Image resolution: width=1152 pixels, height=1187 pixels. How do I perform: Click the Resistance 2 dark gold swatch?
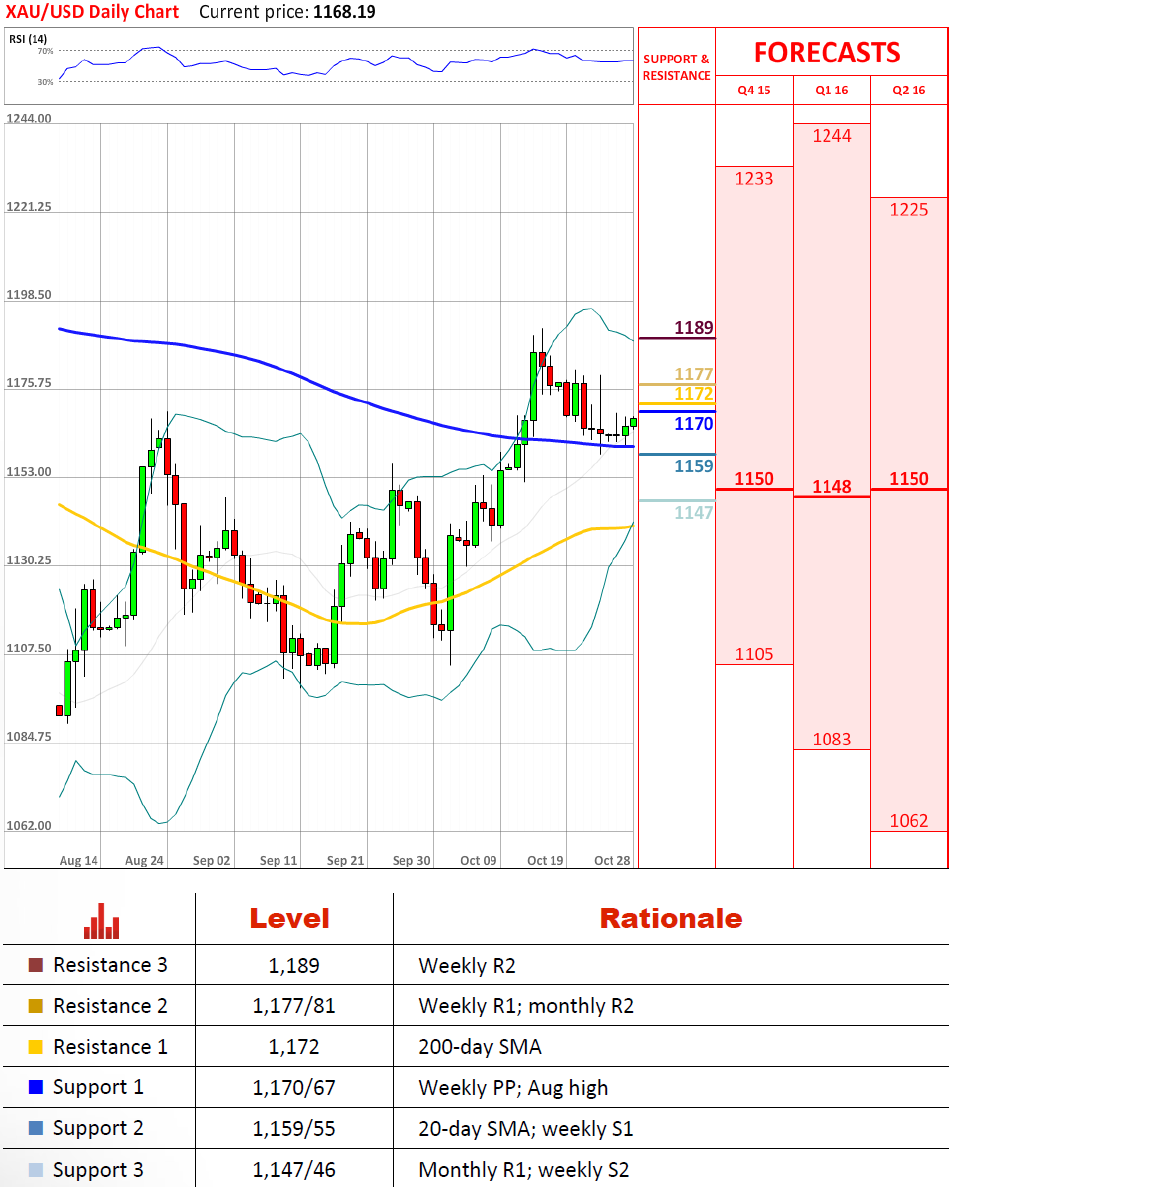coord(36,1006)
